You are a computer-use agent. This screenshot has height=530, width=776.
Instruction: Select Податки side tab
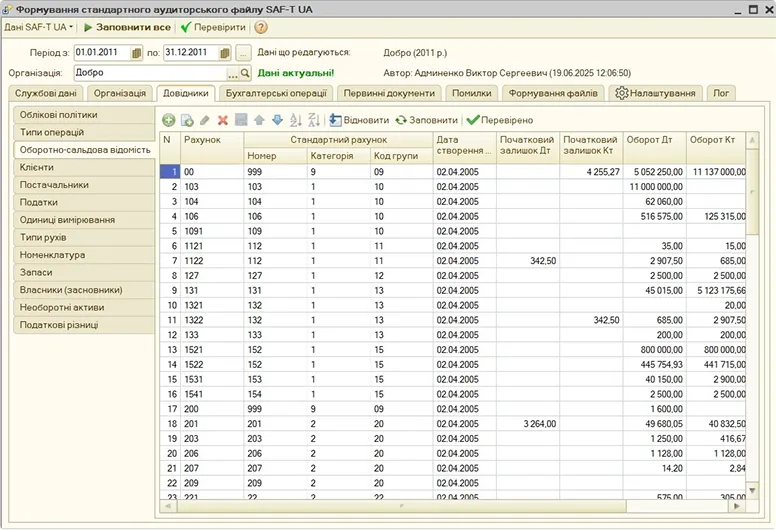[x=84, y=202]
